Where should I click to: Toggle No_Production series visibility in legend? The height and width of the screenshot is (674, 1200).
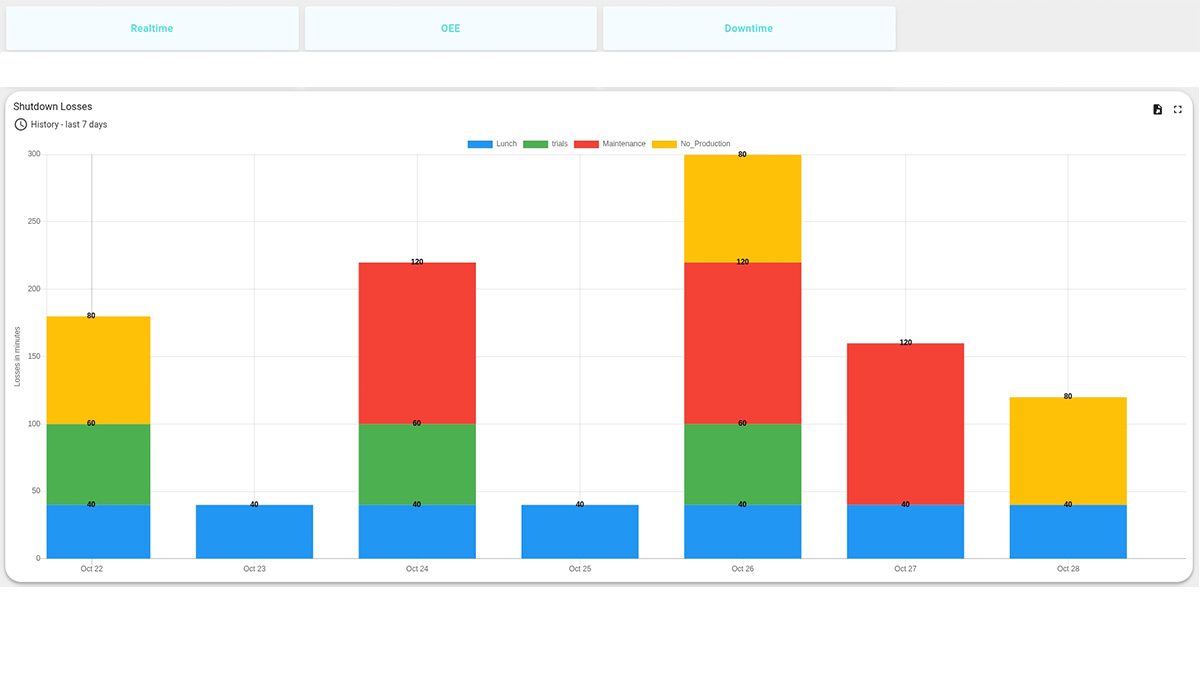[x=691, y=144]
